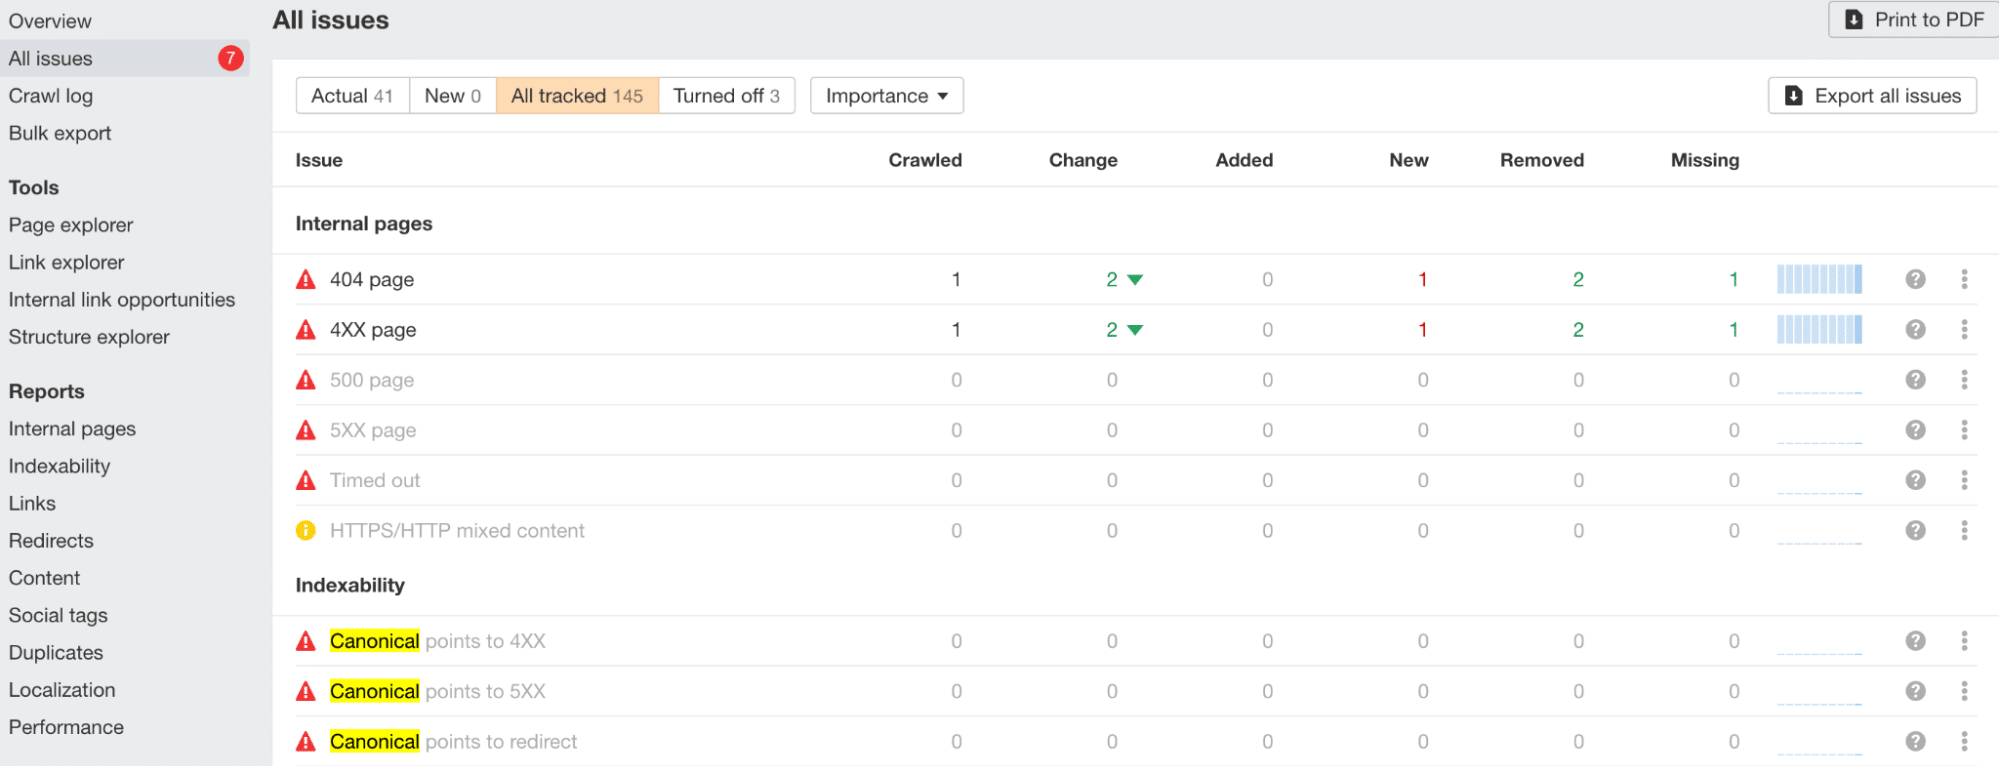This screenshot has height=767, width=1999.
Task: Click the green change arrow in 404 page row
Action: click(1135, 280)
